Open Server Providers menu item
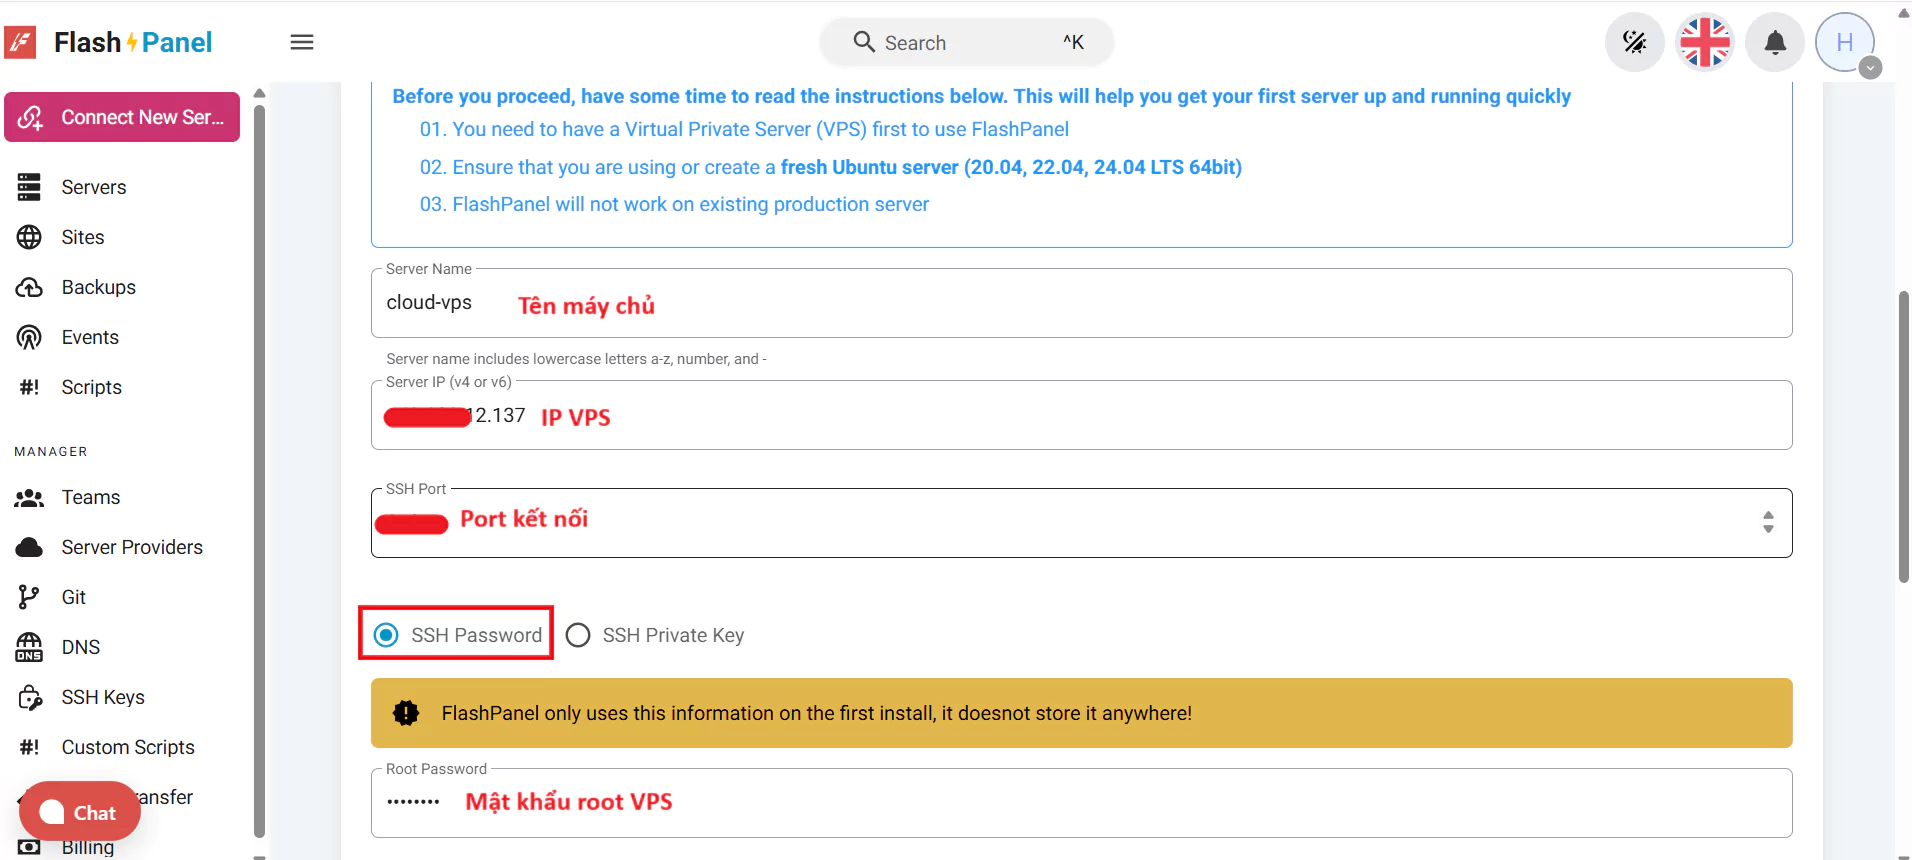The width and height of the screenshot is (1912, 860). coord(131,547)
